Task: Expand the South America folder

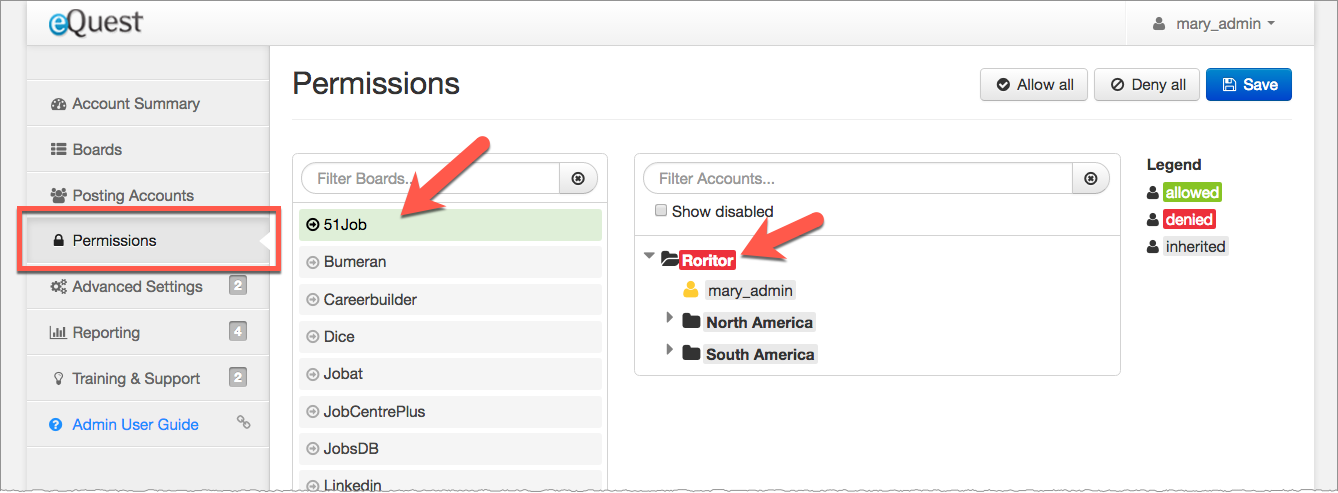Action: (x=670, y=350)
